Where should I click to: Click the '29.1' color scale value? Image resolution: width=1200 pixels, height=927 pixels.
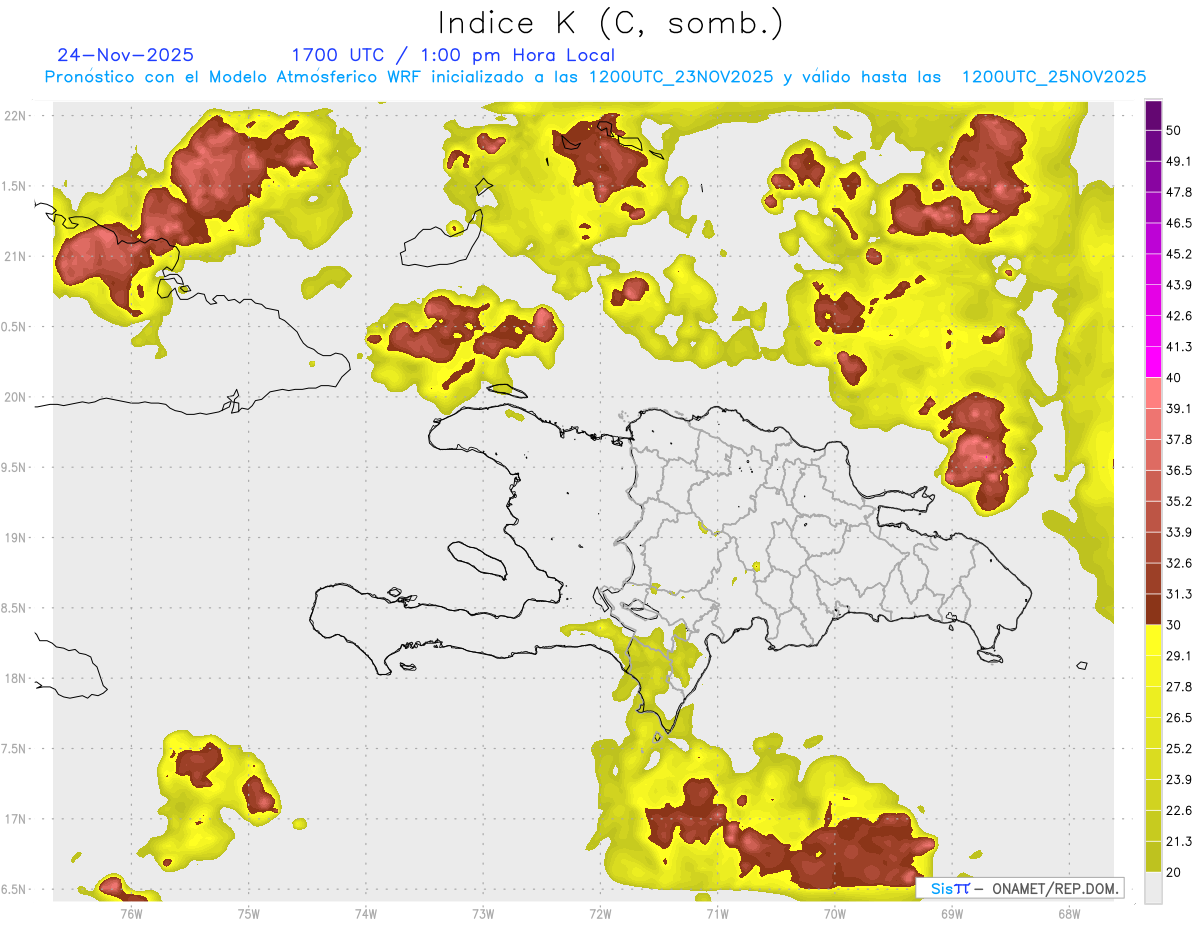pyautogui.click(x=1178, y=656)
